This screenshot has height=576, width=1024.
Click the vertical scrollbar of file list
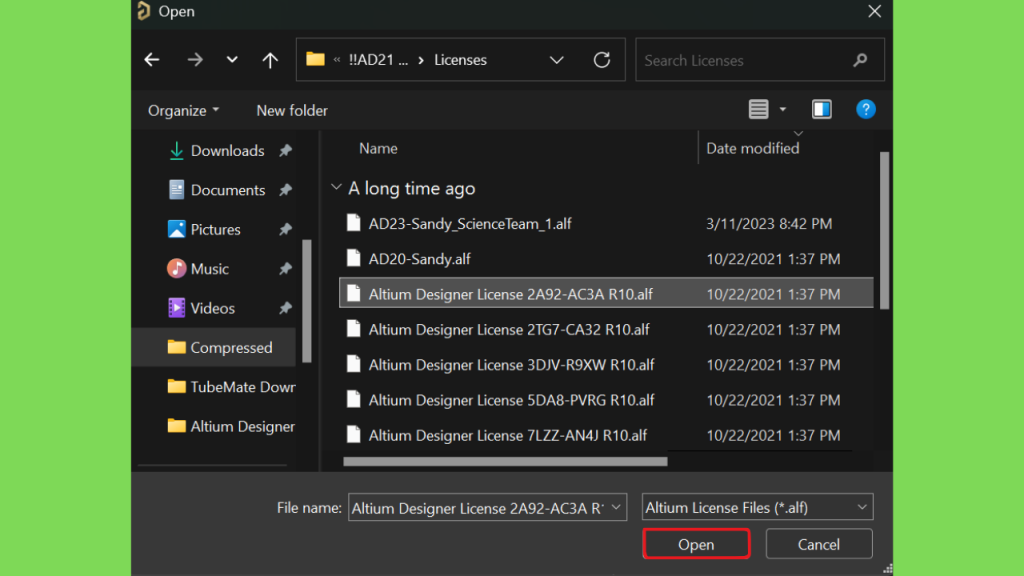click(884, 230)
